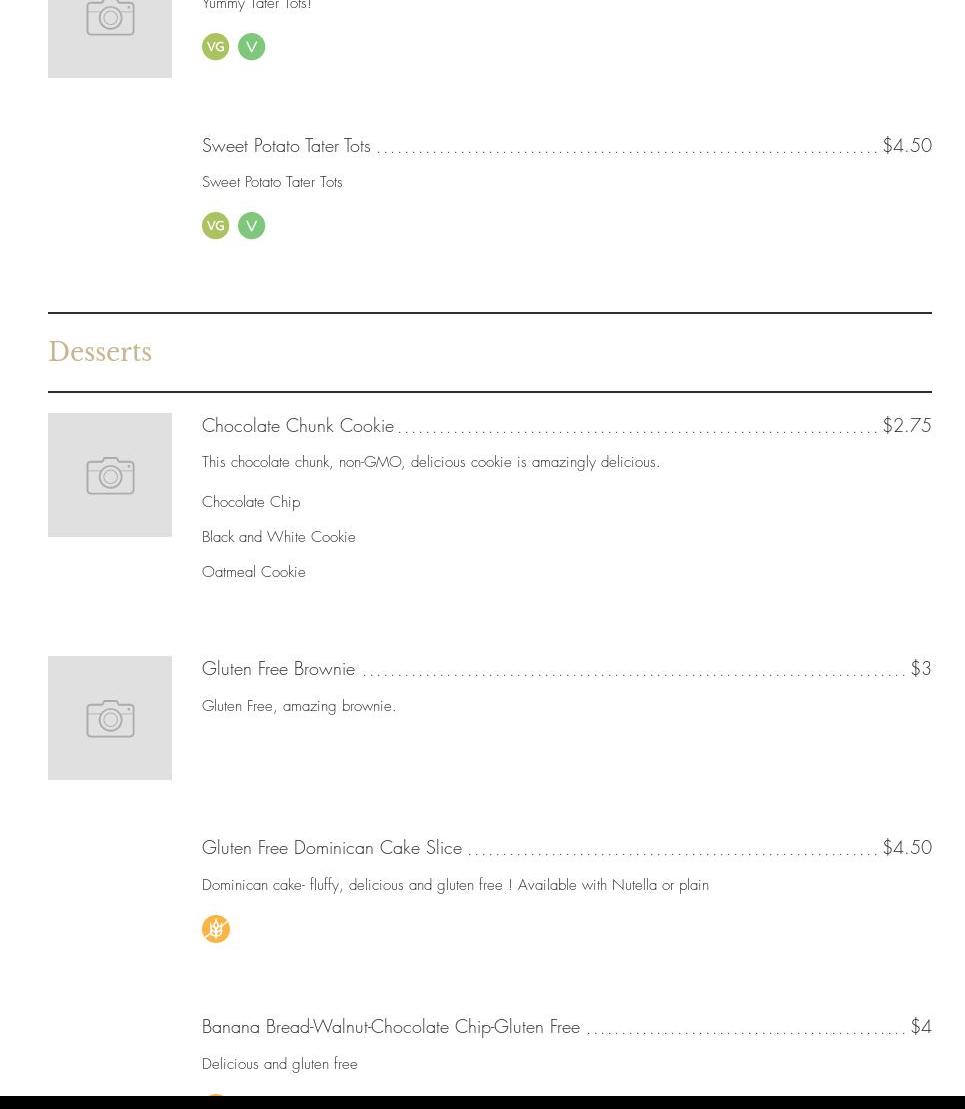Click VG badge under Sweet Potato Tater Tots
This screenshot has width=965, height=1109.
[x=216, y=226]
